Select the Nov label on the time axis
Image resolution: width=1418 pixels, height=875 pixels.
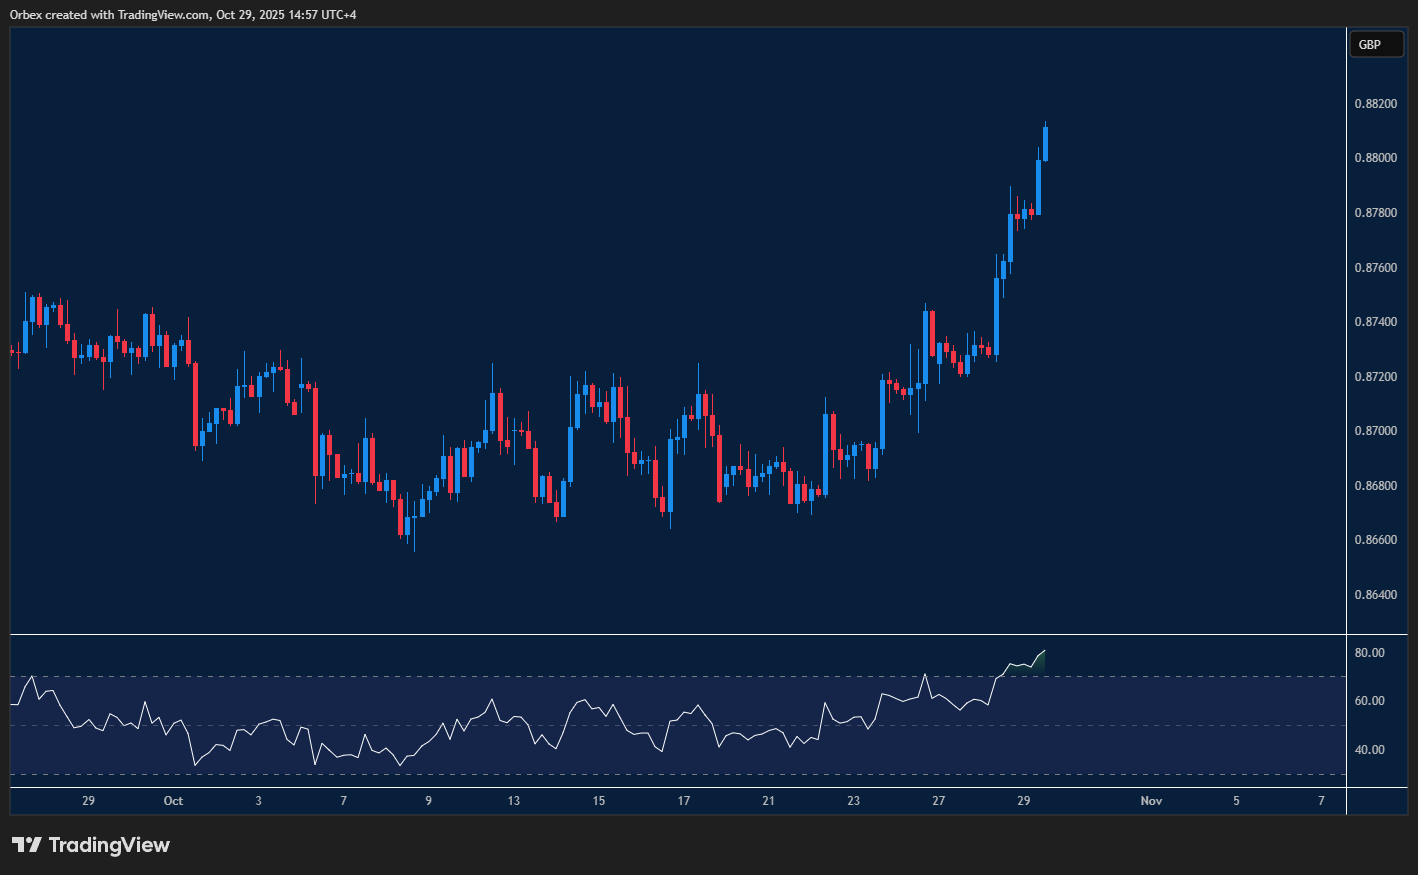click(1150, 800)
